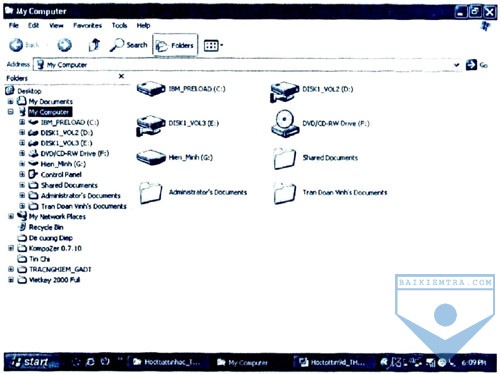500x374 pixels.
Task: Click Control Panel icon in tree
Action: coord(33,174)
